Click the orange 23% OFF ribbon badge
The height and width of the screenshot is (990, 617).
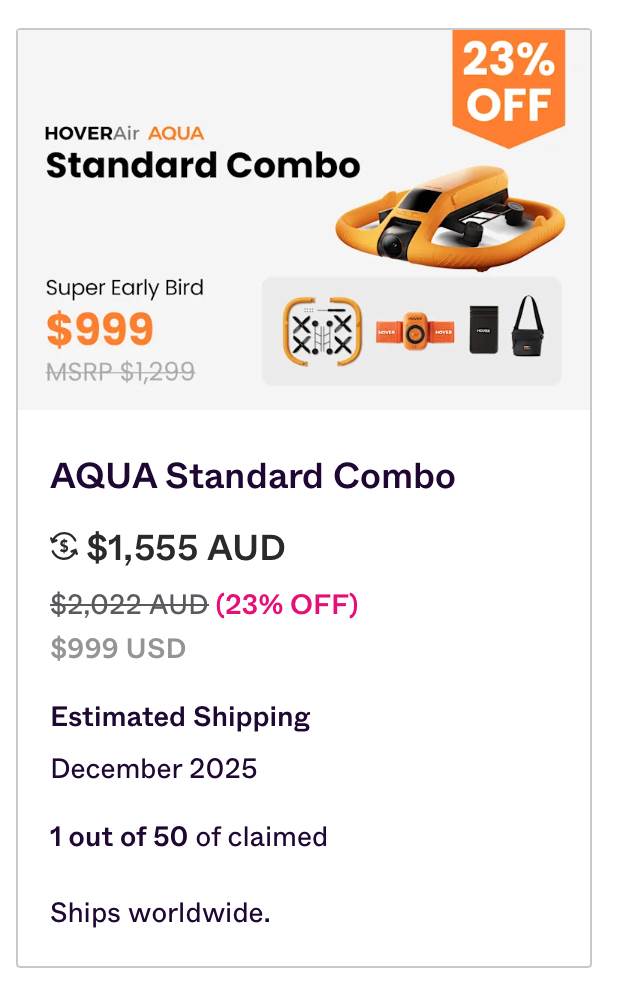(x=508, y=82)
